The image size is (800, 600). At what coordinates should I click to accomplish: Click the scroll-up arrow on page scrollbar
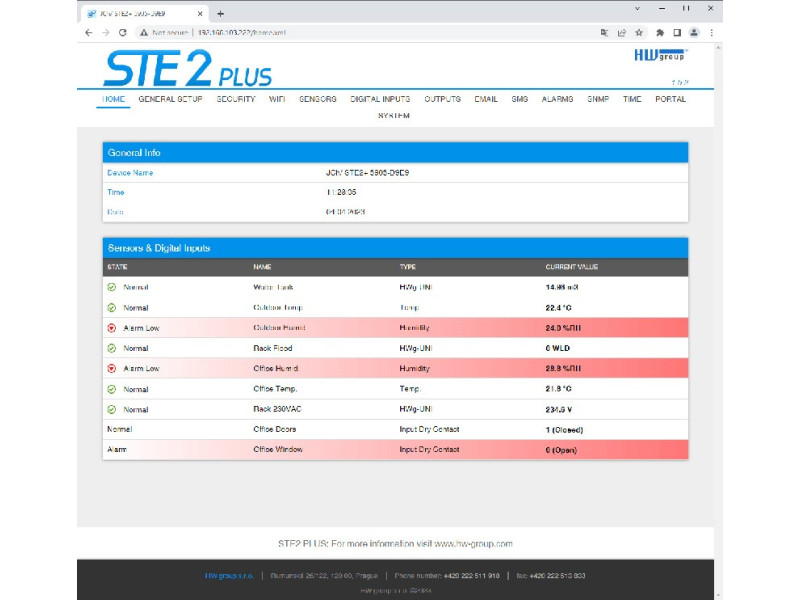click(718, 47)
